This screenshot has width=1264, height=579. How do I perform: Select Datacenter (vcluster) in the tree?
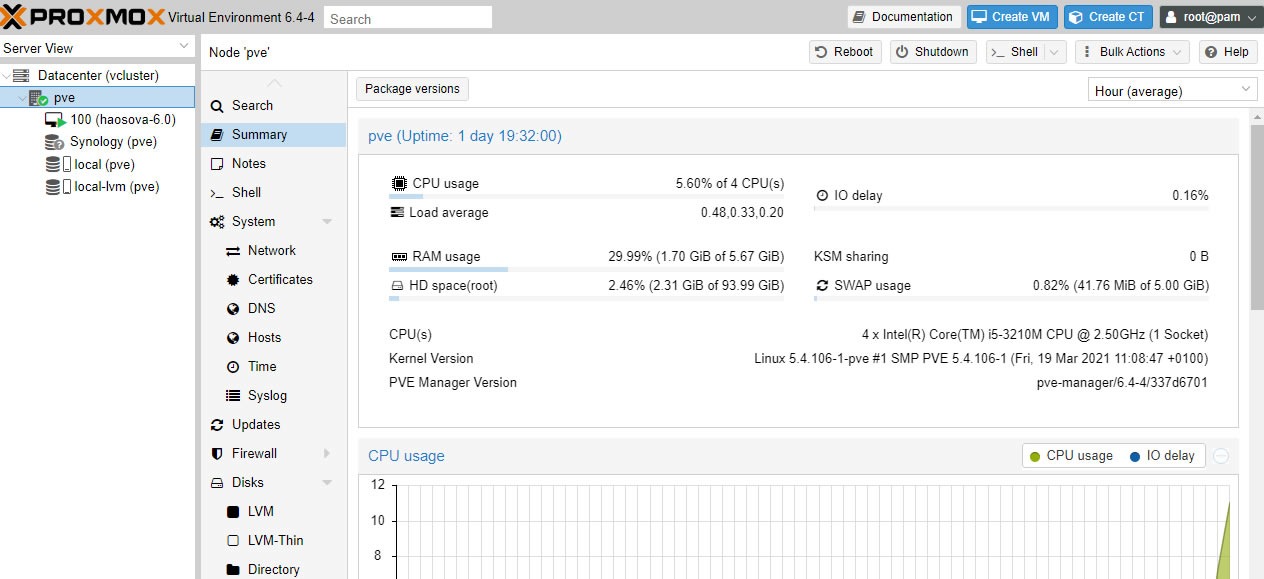[98, 75]
